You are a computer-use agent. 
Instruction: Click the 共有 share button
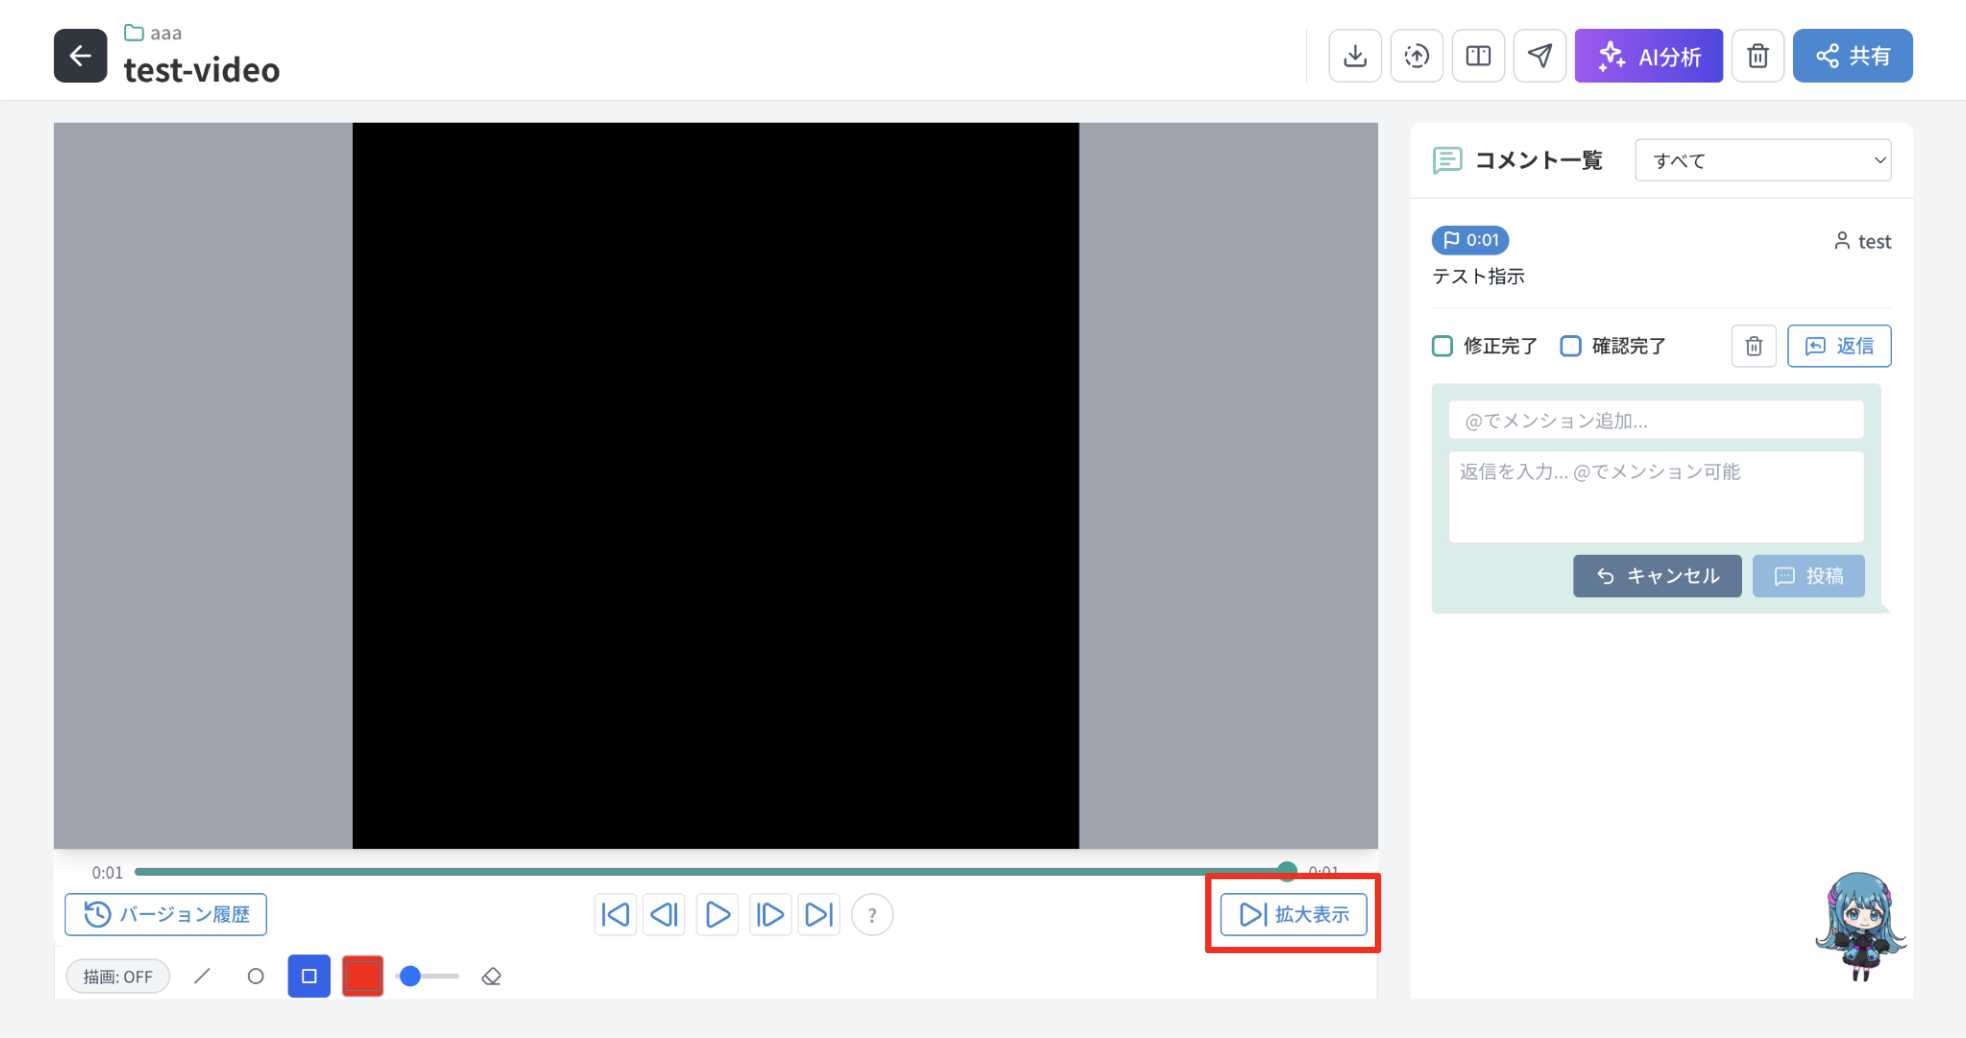1853,56
